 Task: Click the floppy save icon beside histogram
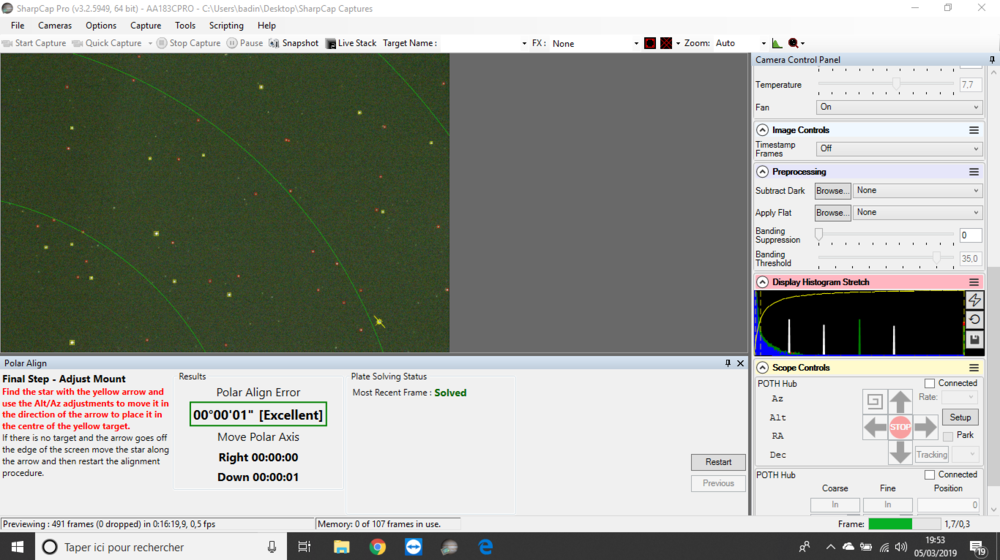[974, 339]
